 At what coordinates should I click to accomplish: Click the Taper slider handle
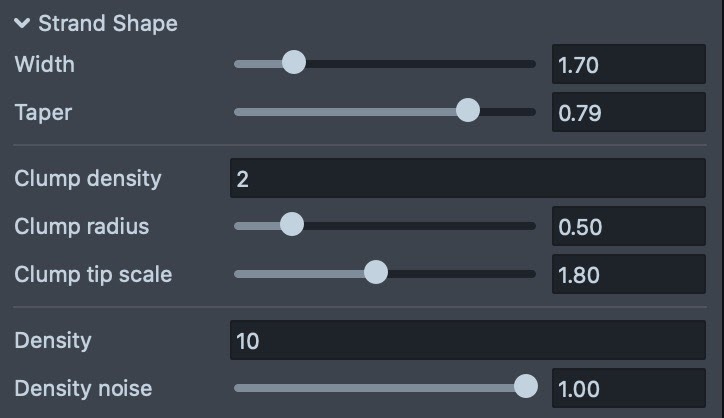467,110
